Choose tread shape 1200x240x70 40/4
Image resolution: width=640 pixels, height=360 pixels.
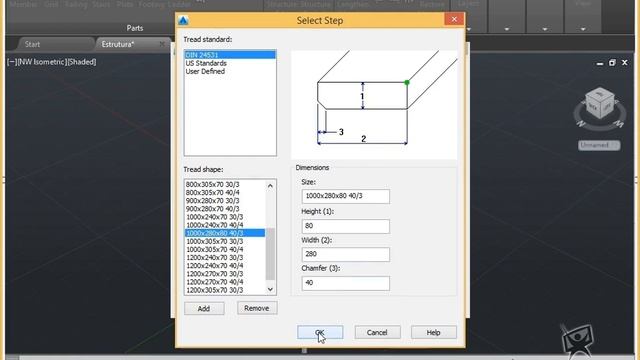[x=225, y=266]
